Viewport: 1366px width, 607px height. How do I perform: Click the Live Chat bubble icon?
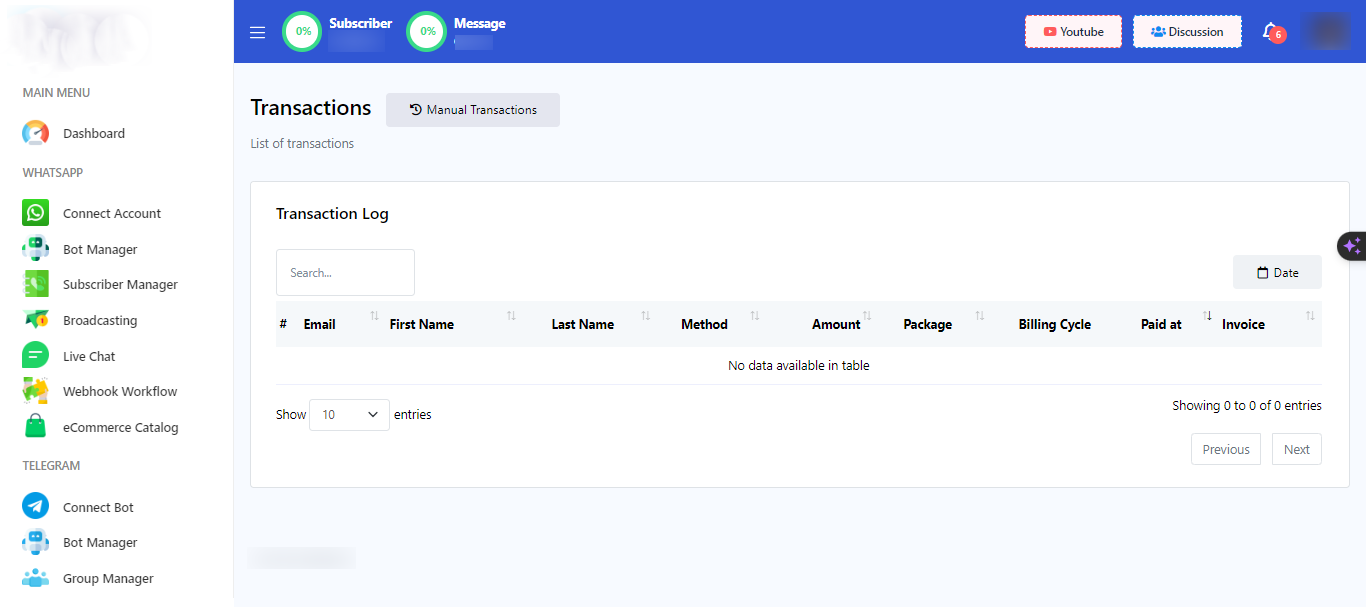[x=36, y=356]
